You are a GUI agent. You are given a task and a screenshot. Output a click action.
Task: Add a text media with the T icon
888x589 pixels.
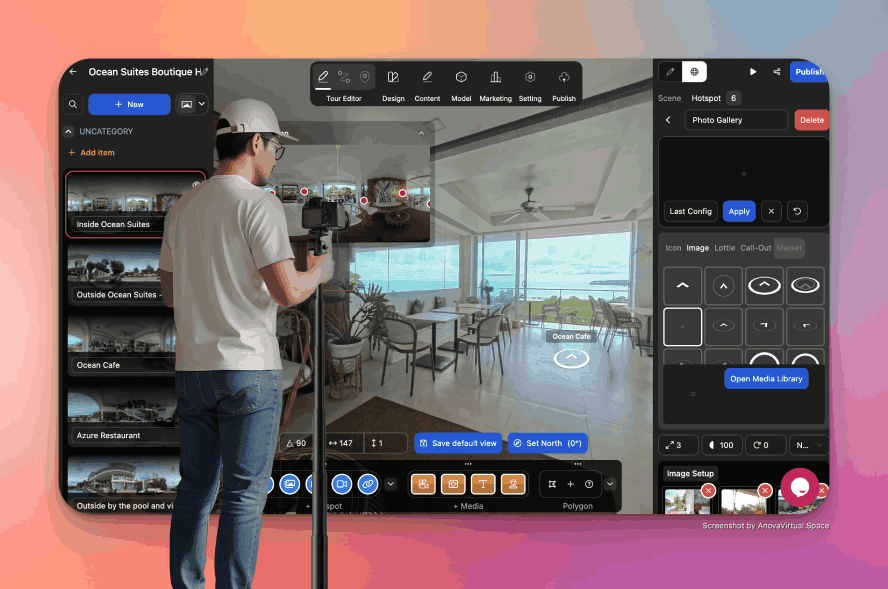coord(483,484)
